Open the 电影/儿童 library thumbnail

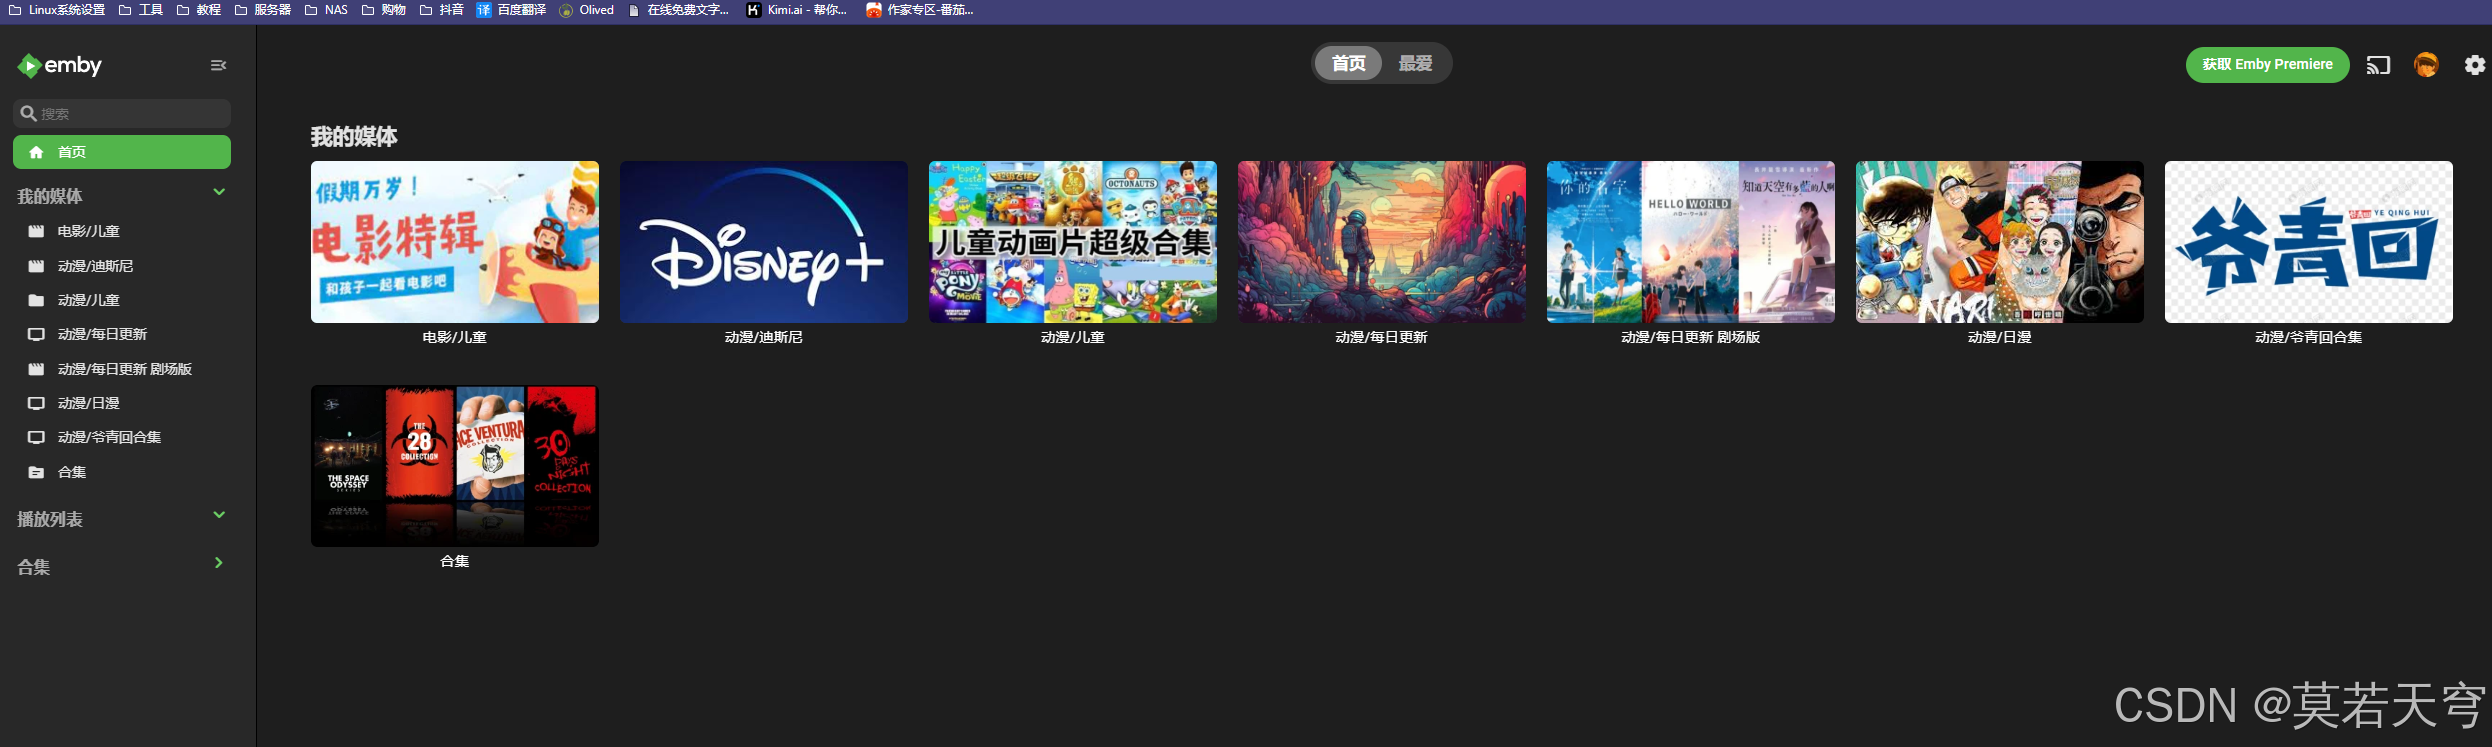[x=455, y=242]
